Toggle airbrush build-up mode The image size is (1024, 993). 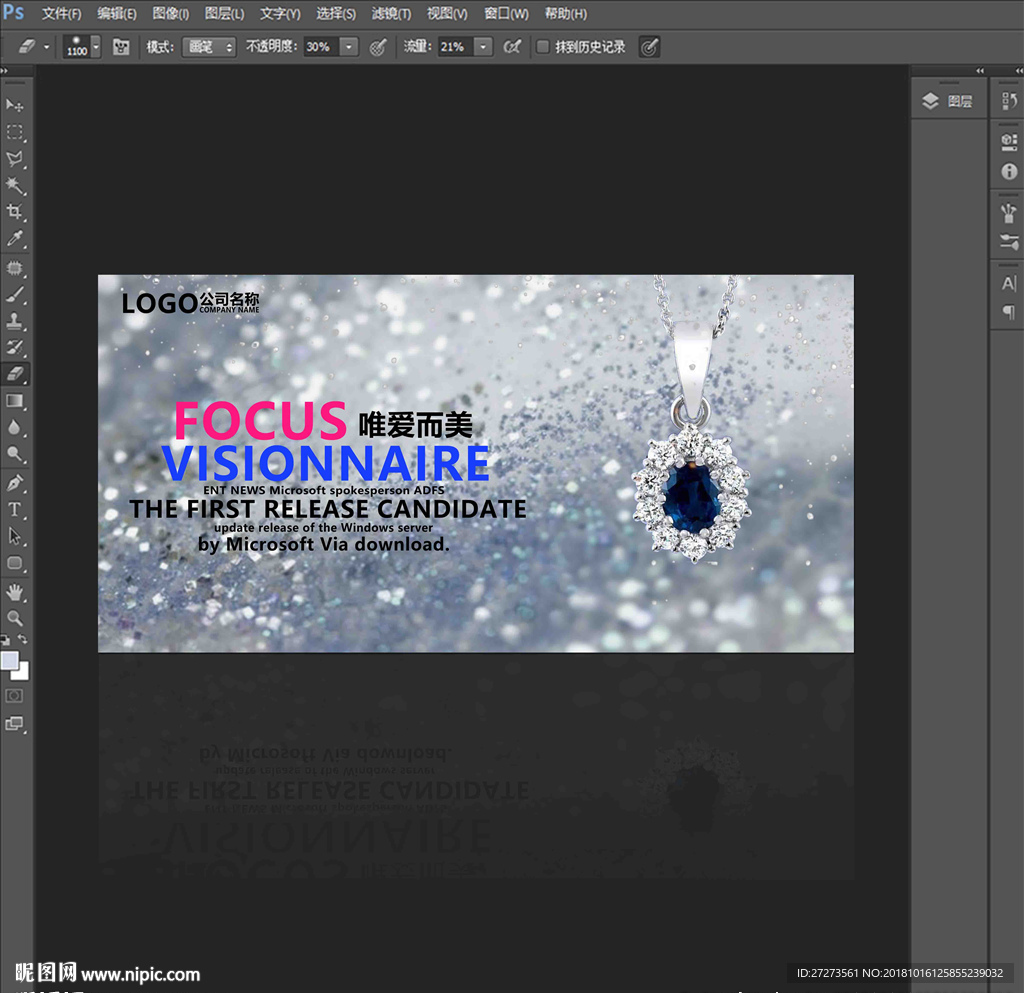pos(512,47)
